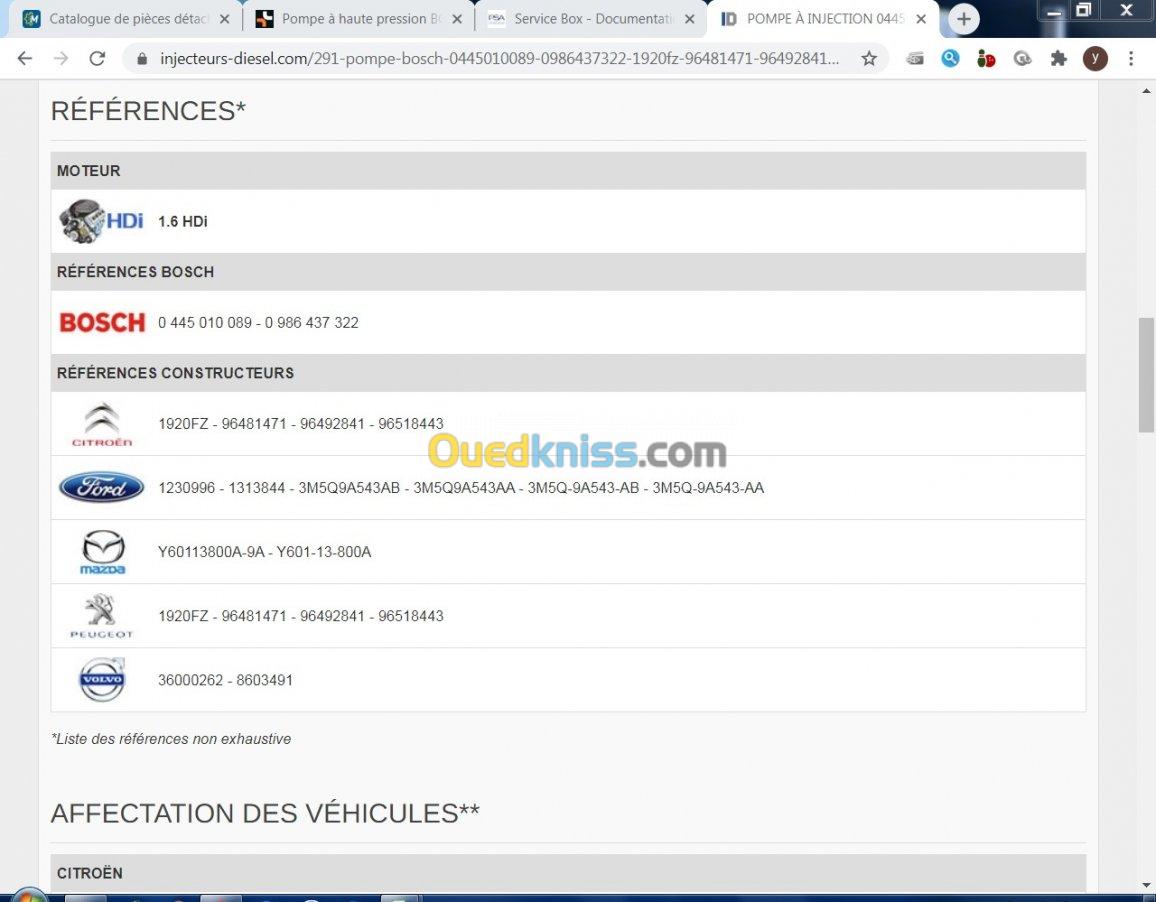Click the Ford logo

click(102, 488)
